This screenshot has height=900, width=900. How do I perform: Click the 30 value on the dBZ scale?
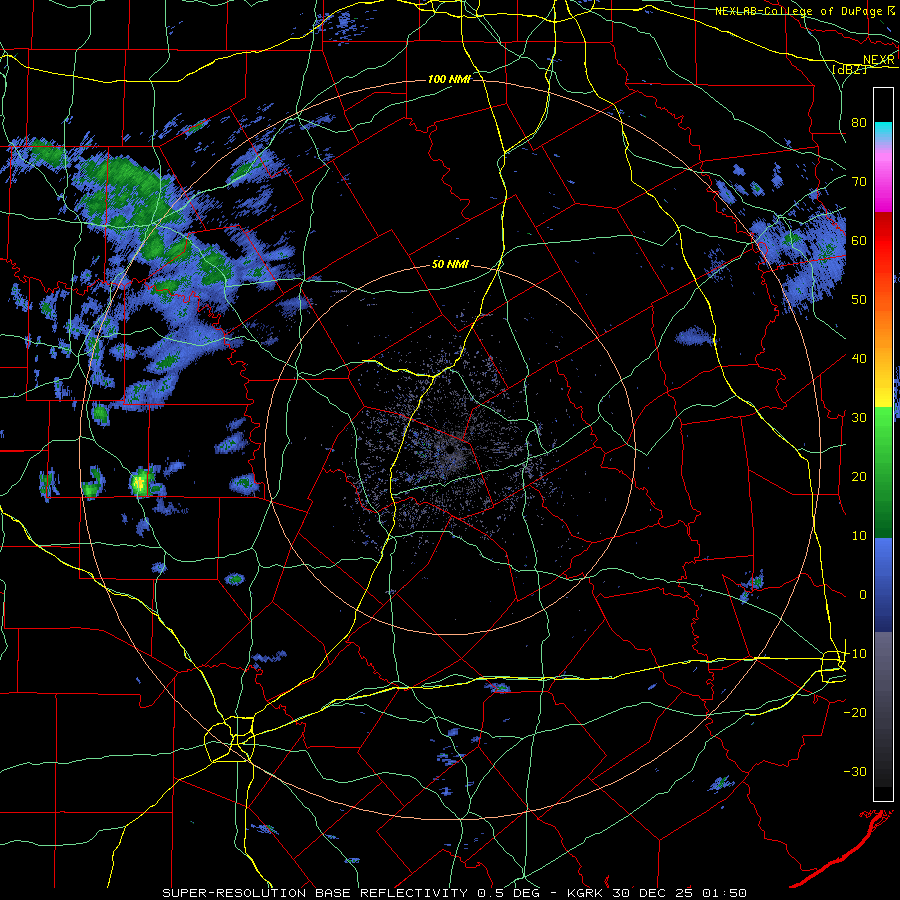coord(859,417)
